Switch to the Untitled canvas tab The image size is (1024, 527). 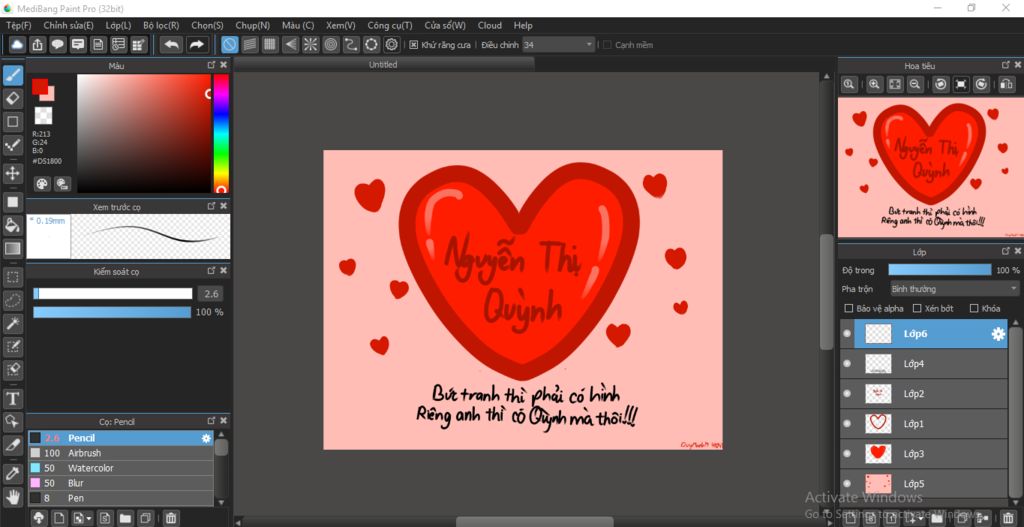pos(383,65)
